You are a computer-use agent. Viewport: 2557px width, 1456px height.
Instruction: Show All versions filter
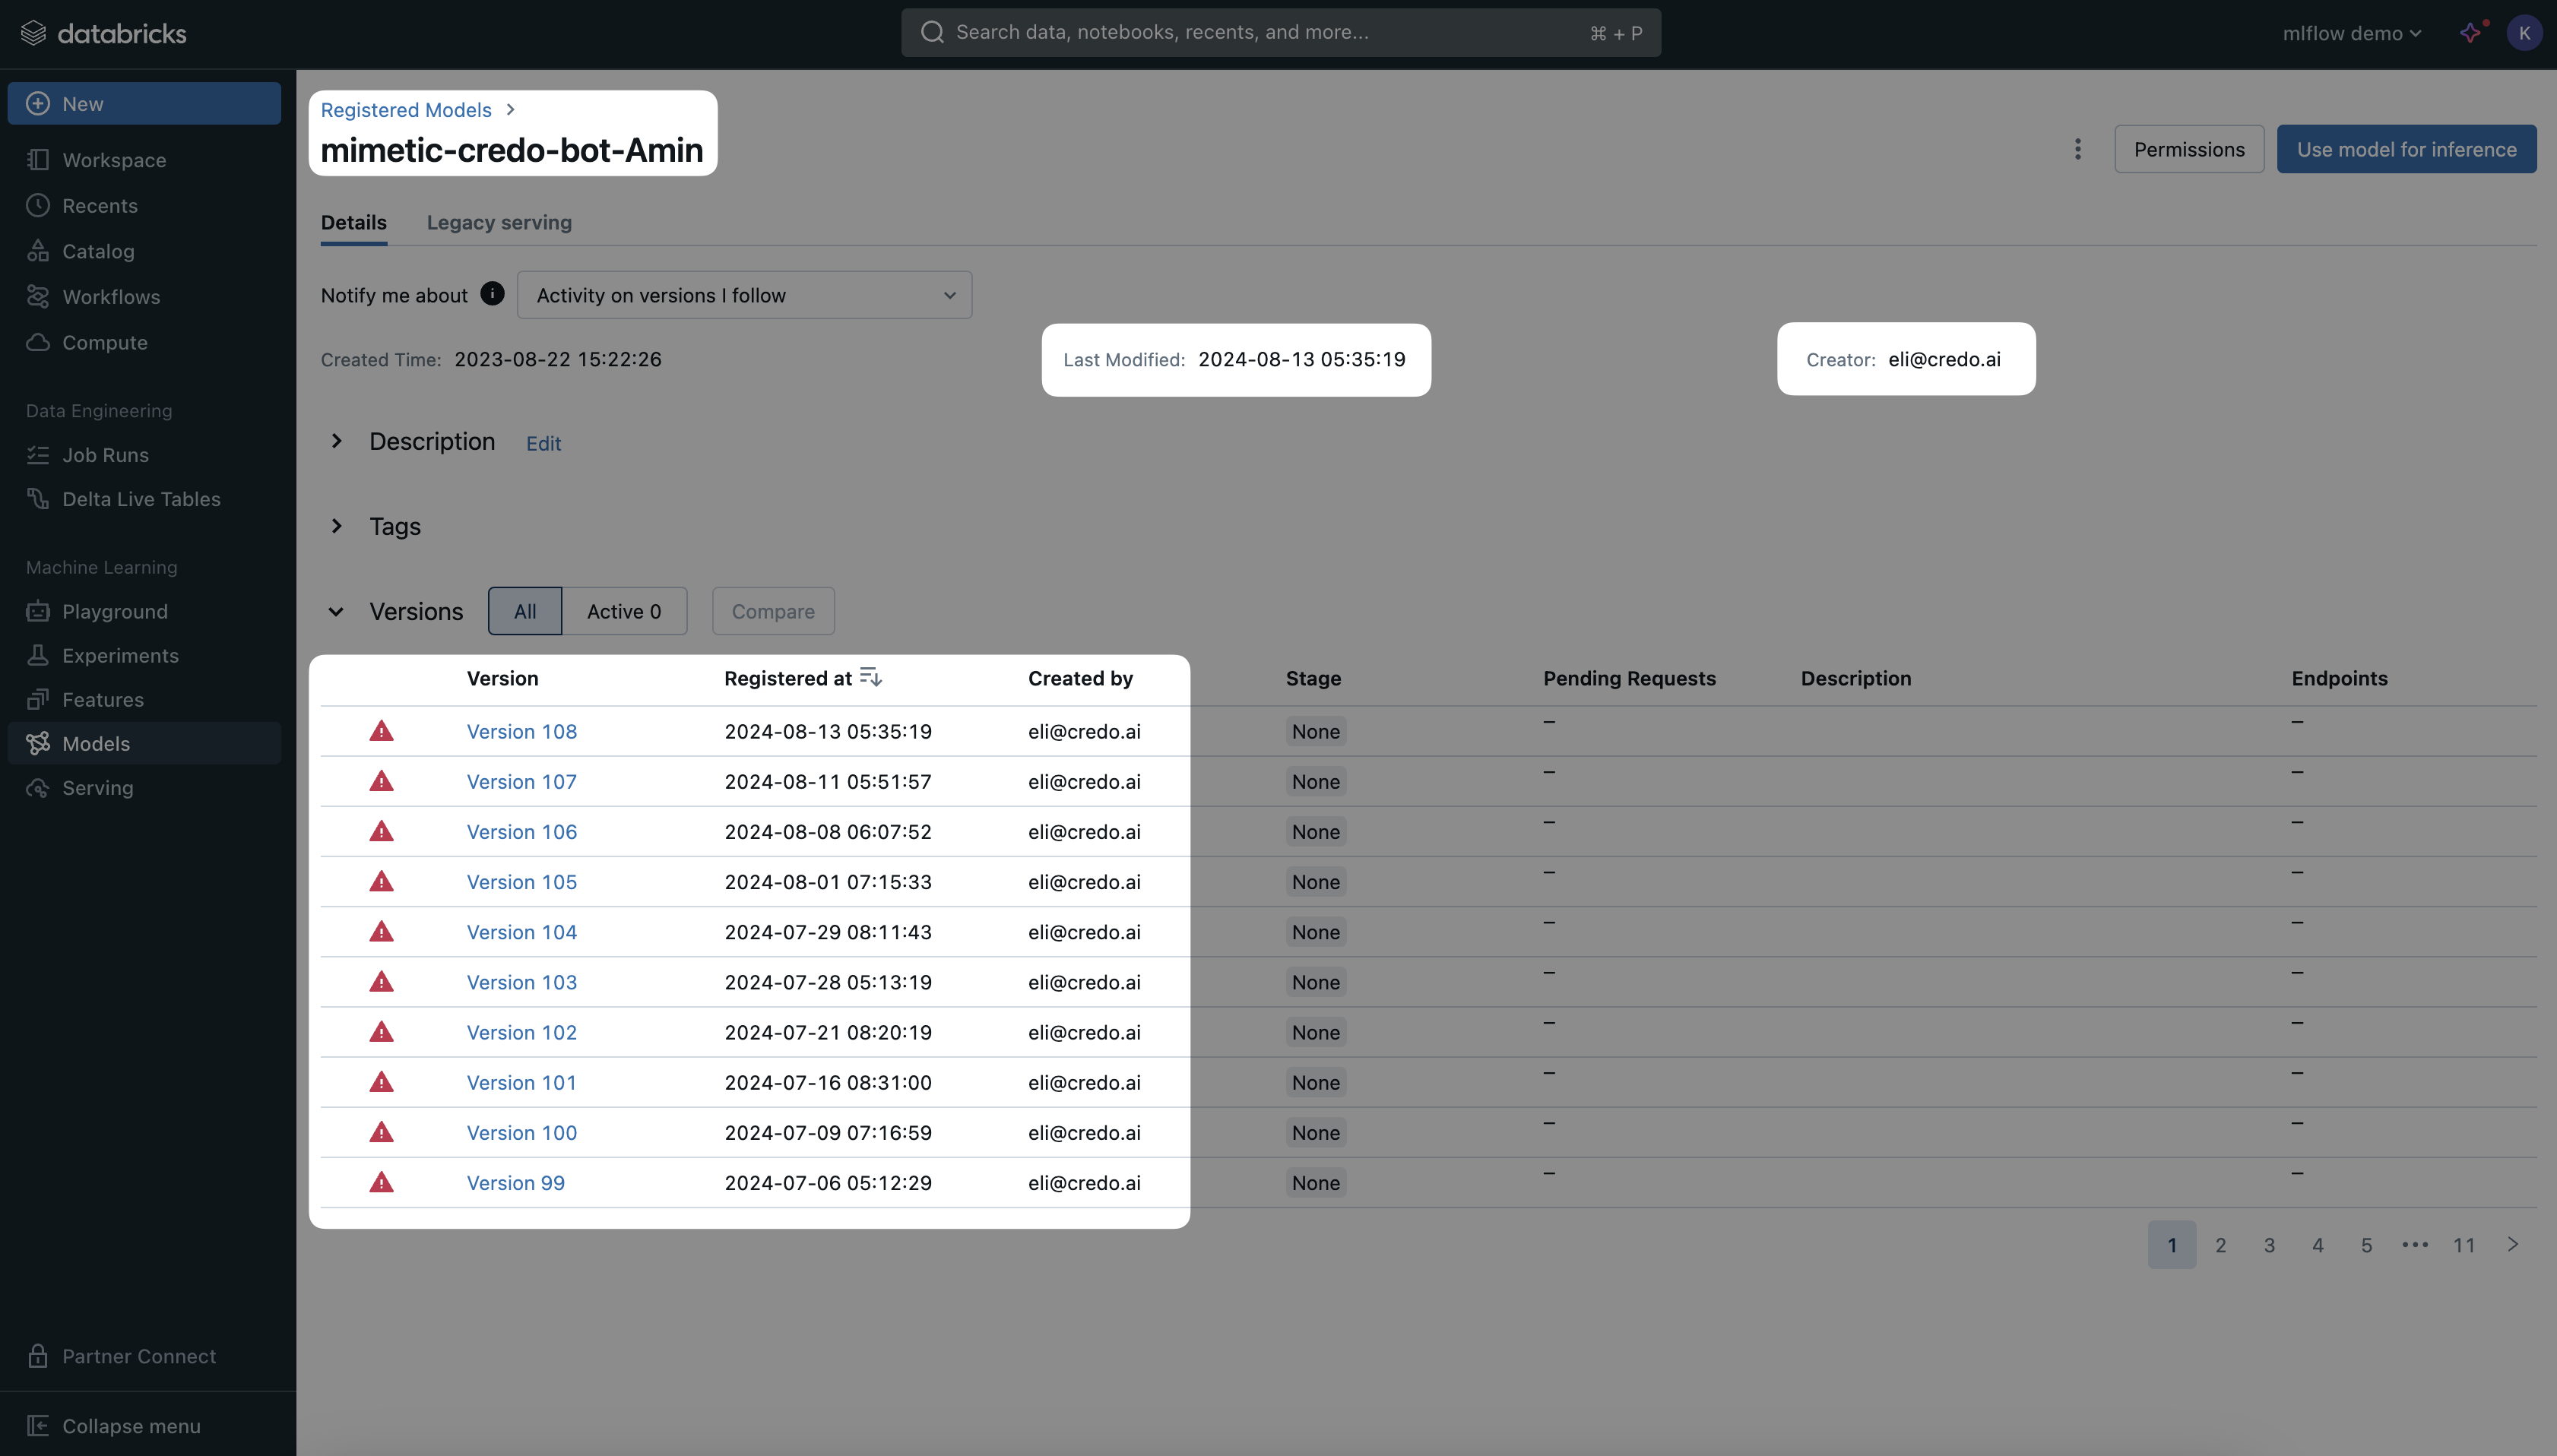point(525,611)
